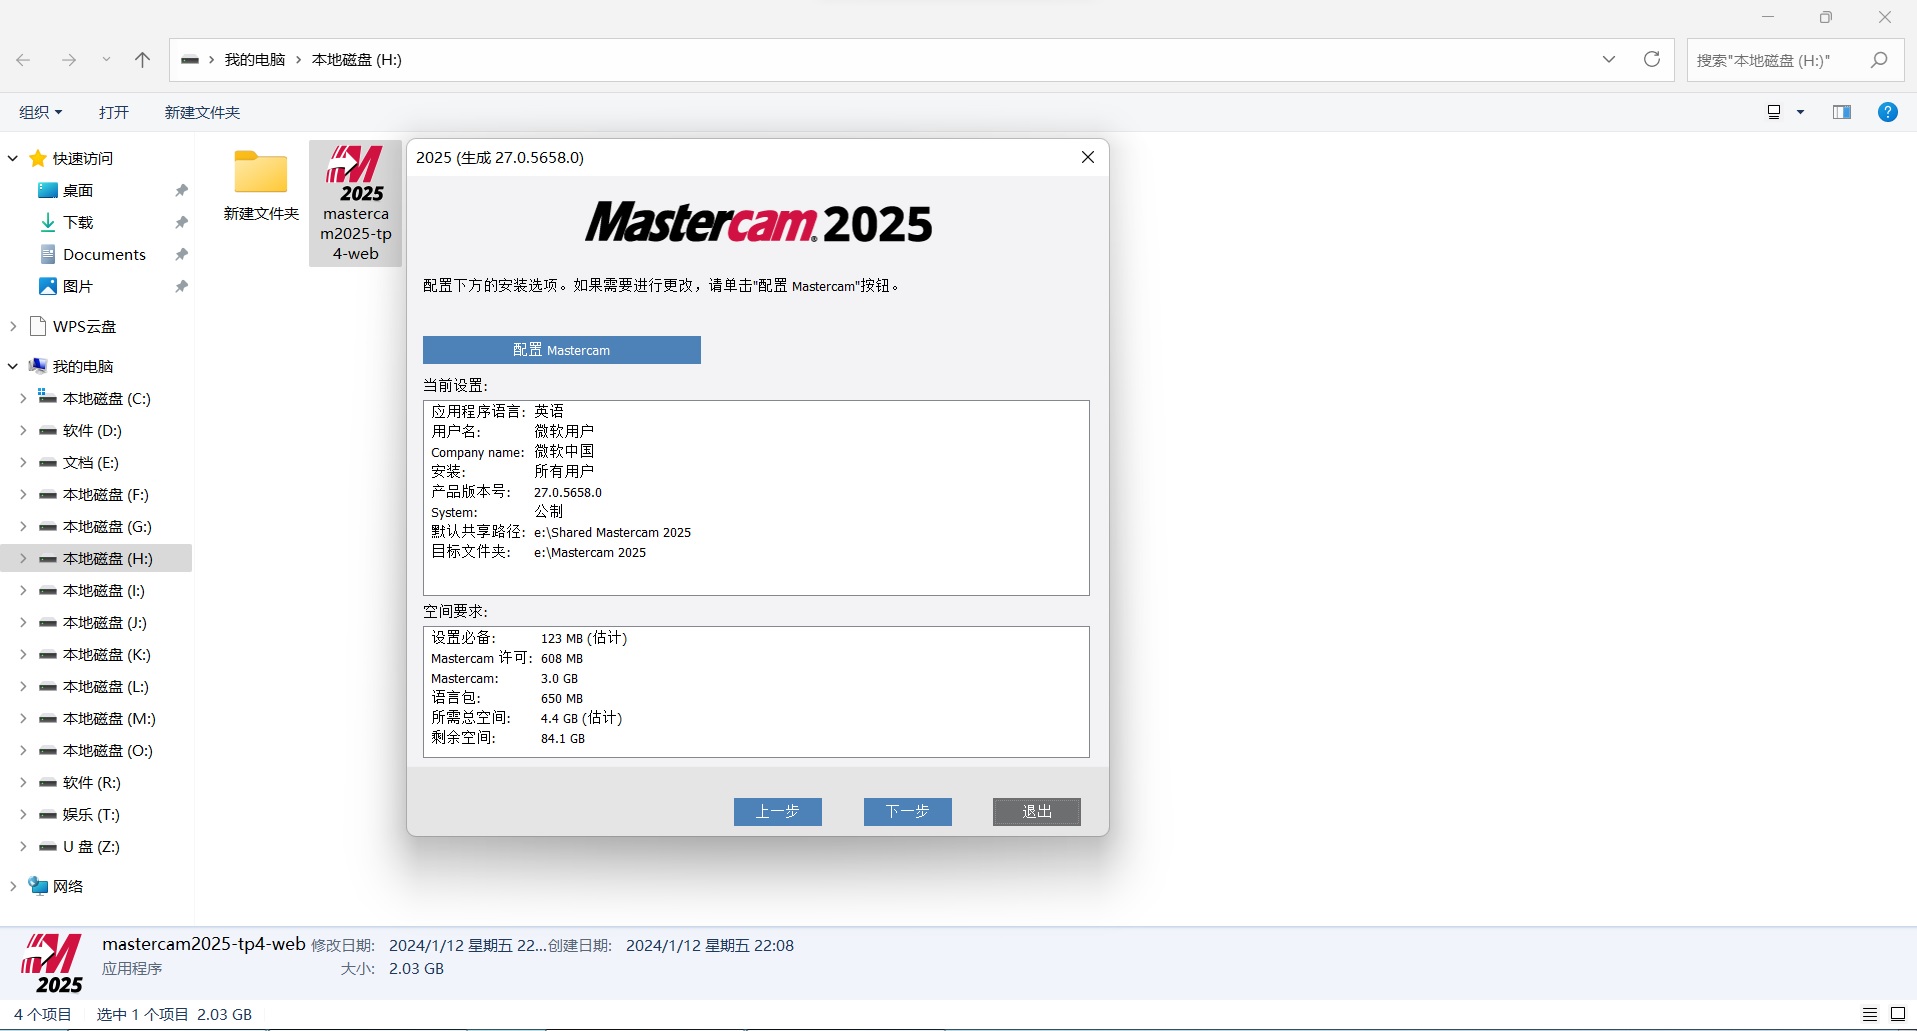Click the Mastercam 2025 icon in details pane

52,963
